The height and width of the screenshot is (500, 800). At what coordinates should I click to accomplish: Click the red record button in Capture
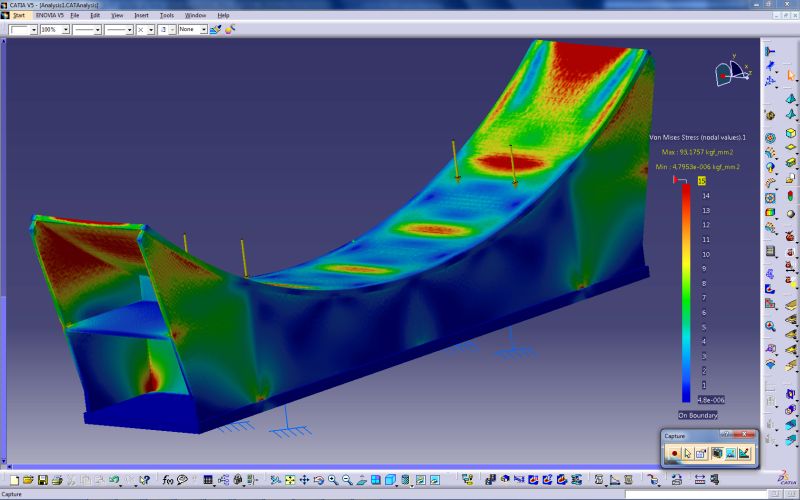(674, 454)
